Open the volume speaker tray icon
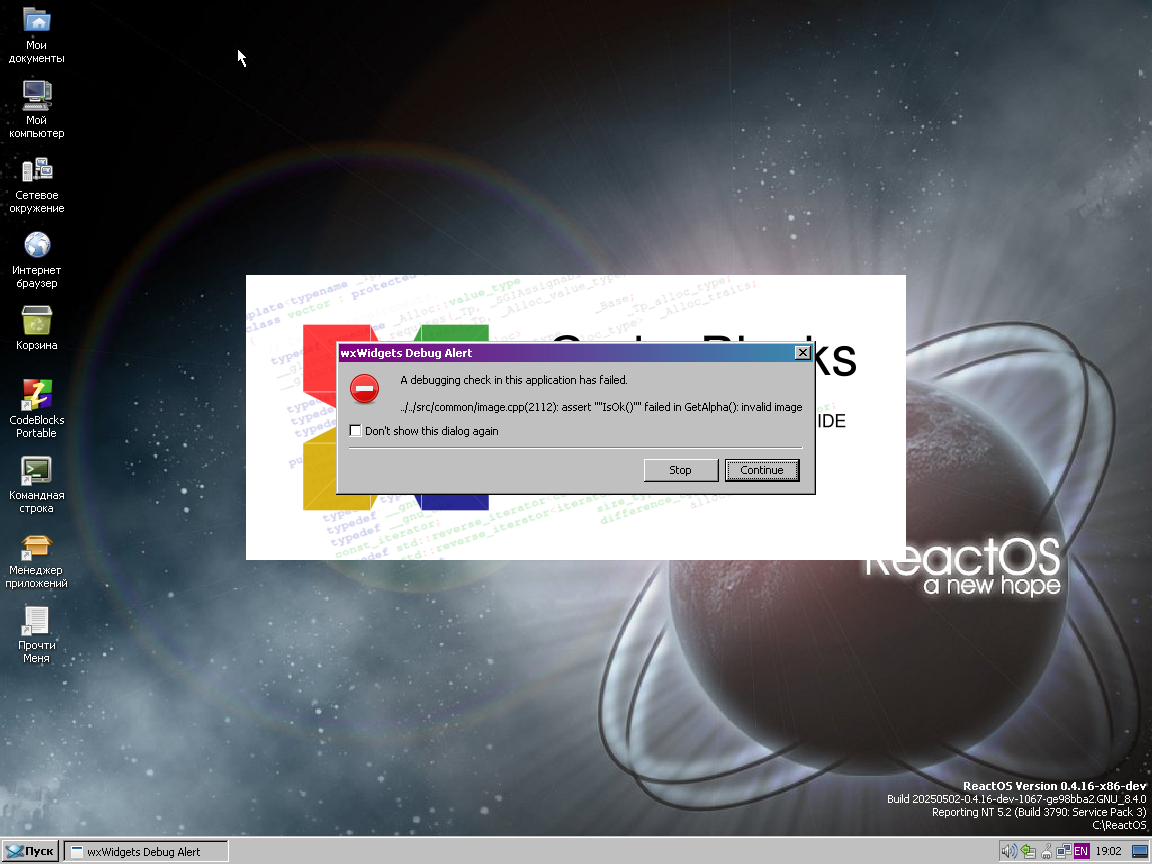This screenshot has width=1152, height=864. (x=1009, y=852)
